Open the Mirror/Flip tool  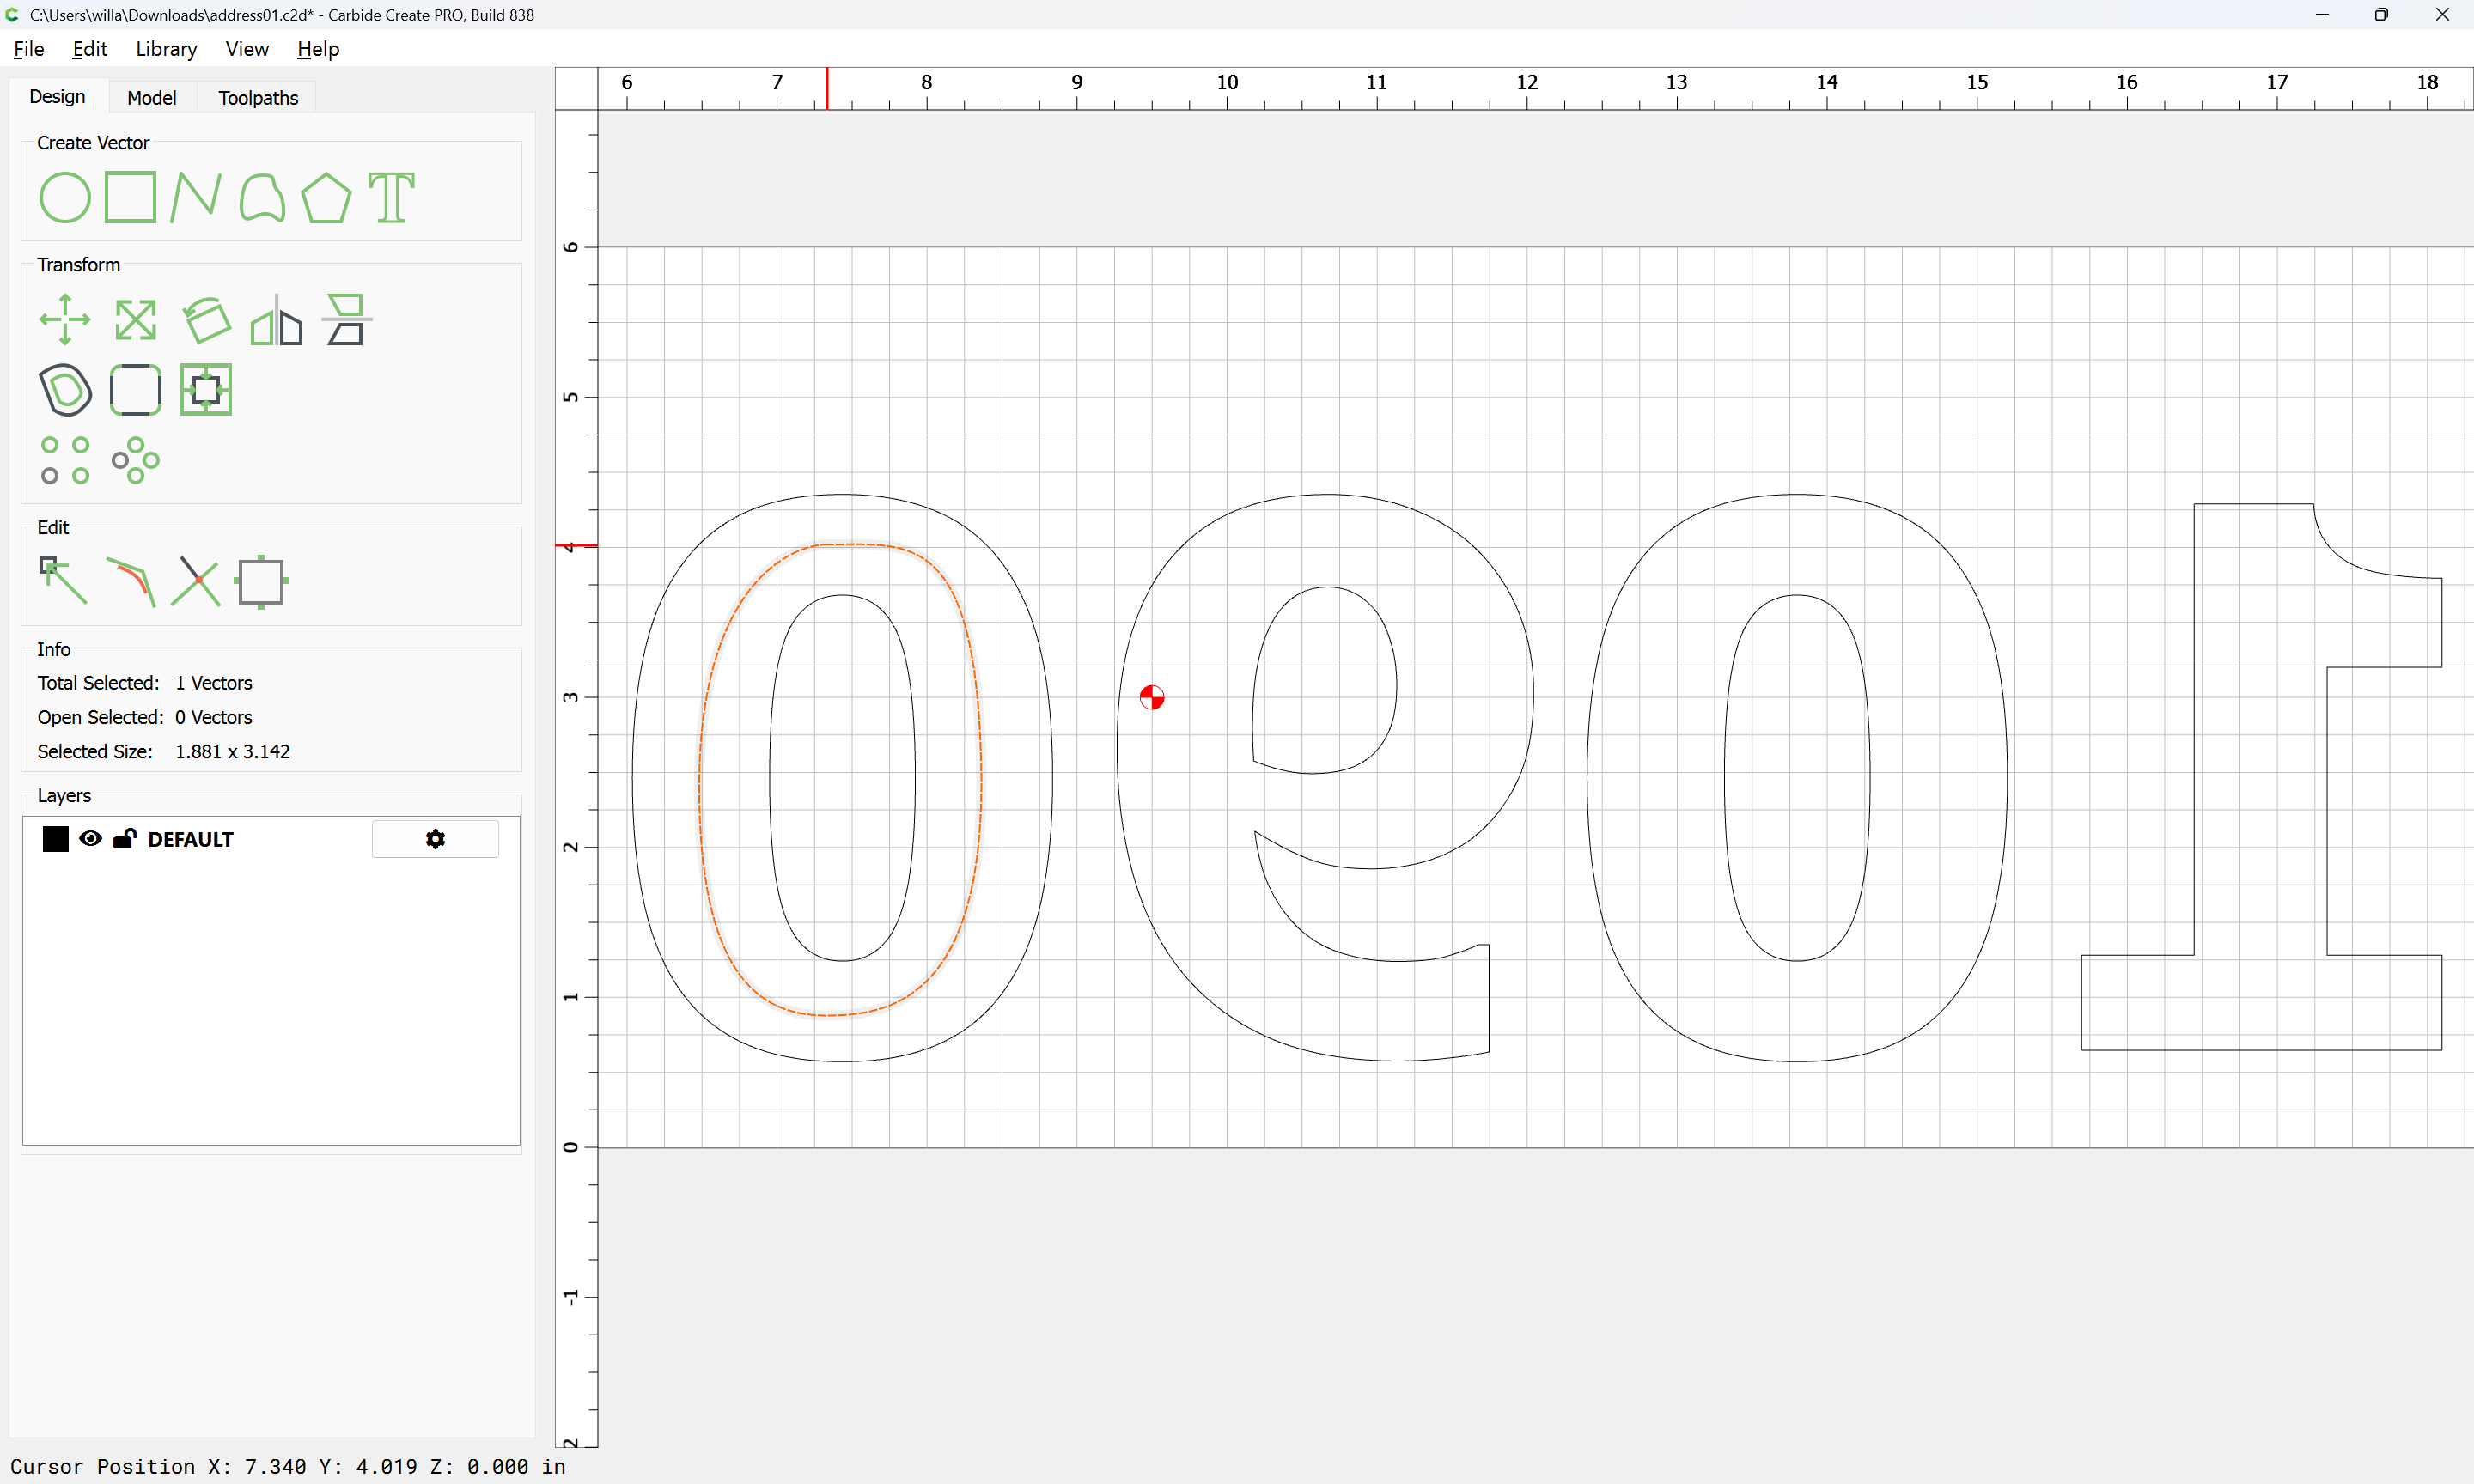276,320
